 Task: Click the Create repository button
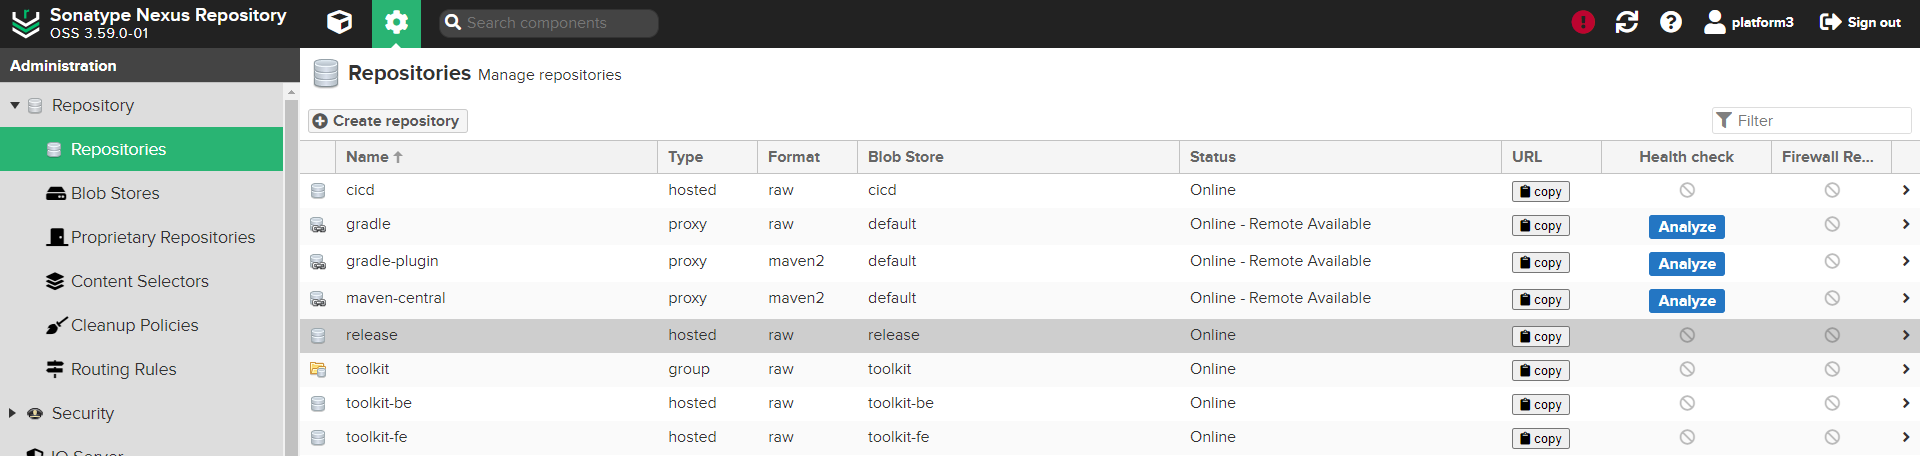387,121
